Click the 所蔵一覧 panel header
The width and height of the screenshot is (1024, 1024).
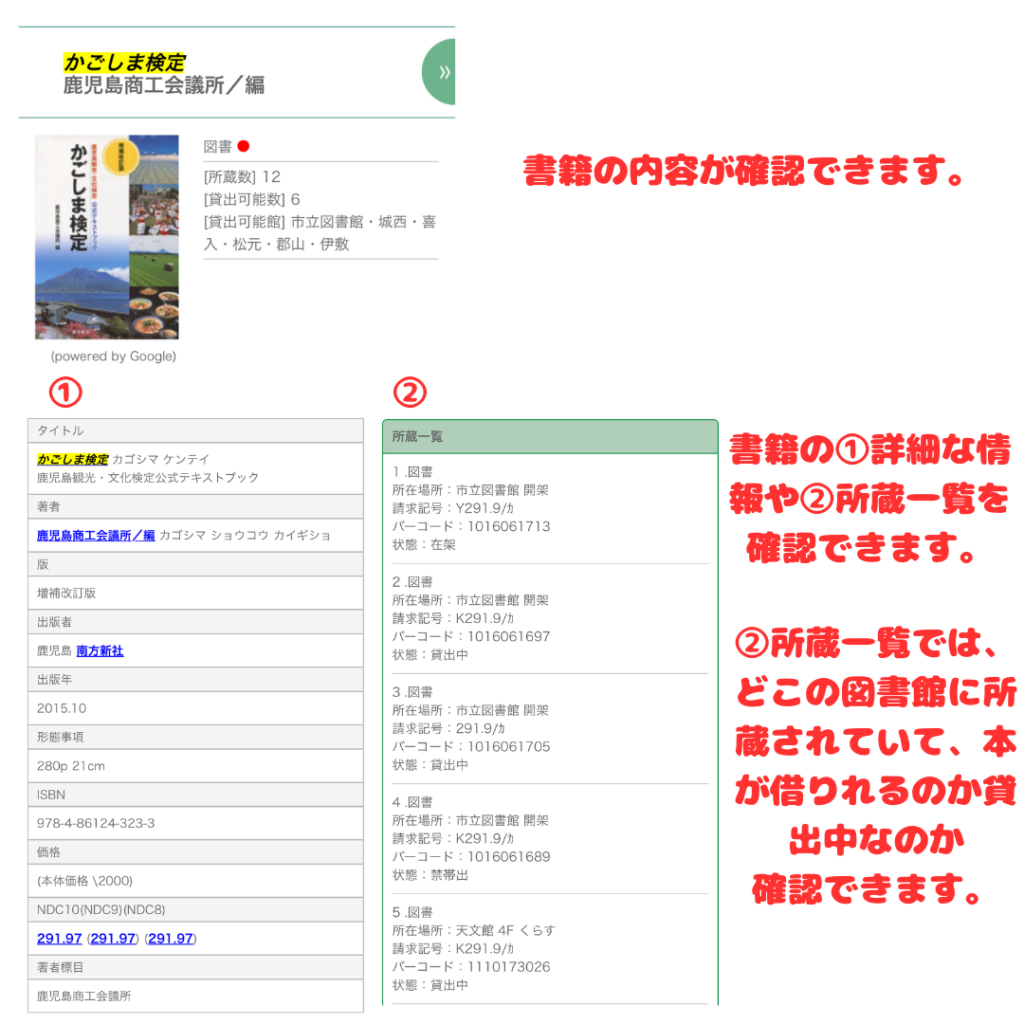click(550, 437)
